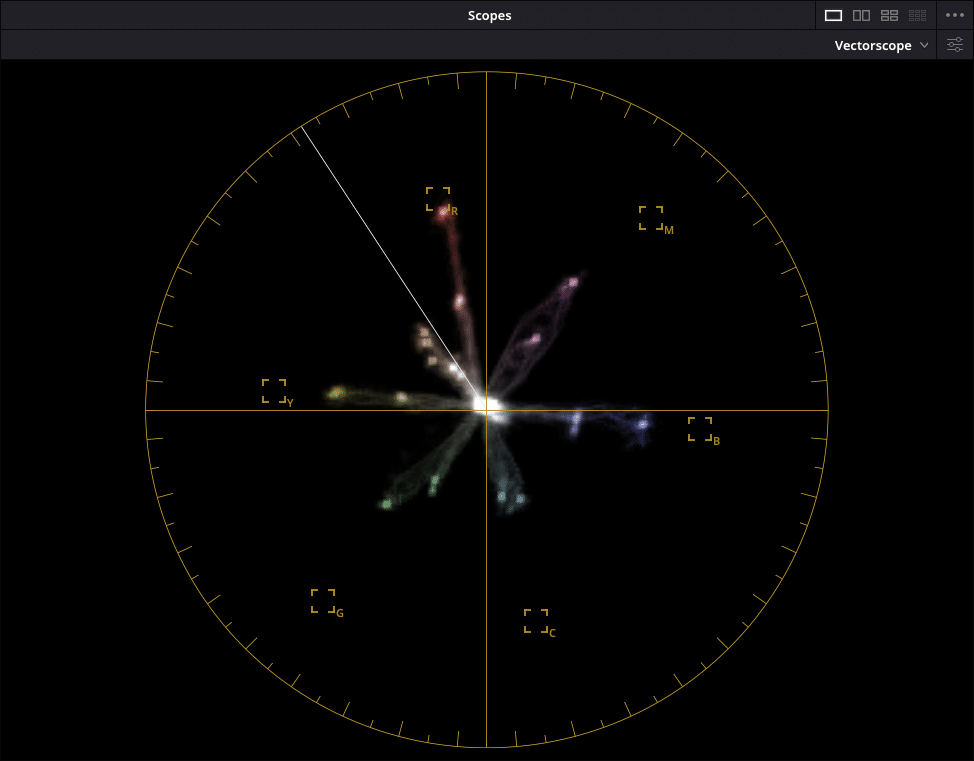Click the magenta M target box
974x761 pixels.
coord(652,217)
